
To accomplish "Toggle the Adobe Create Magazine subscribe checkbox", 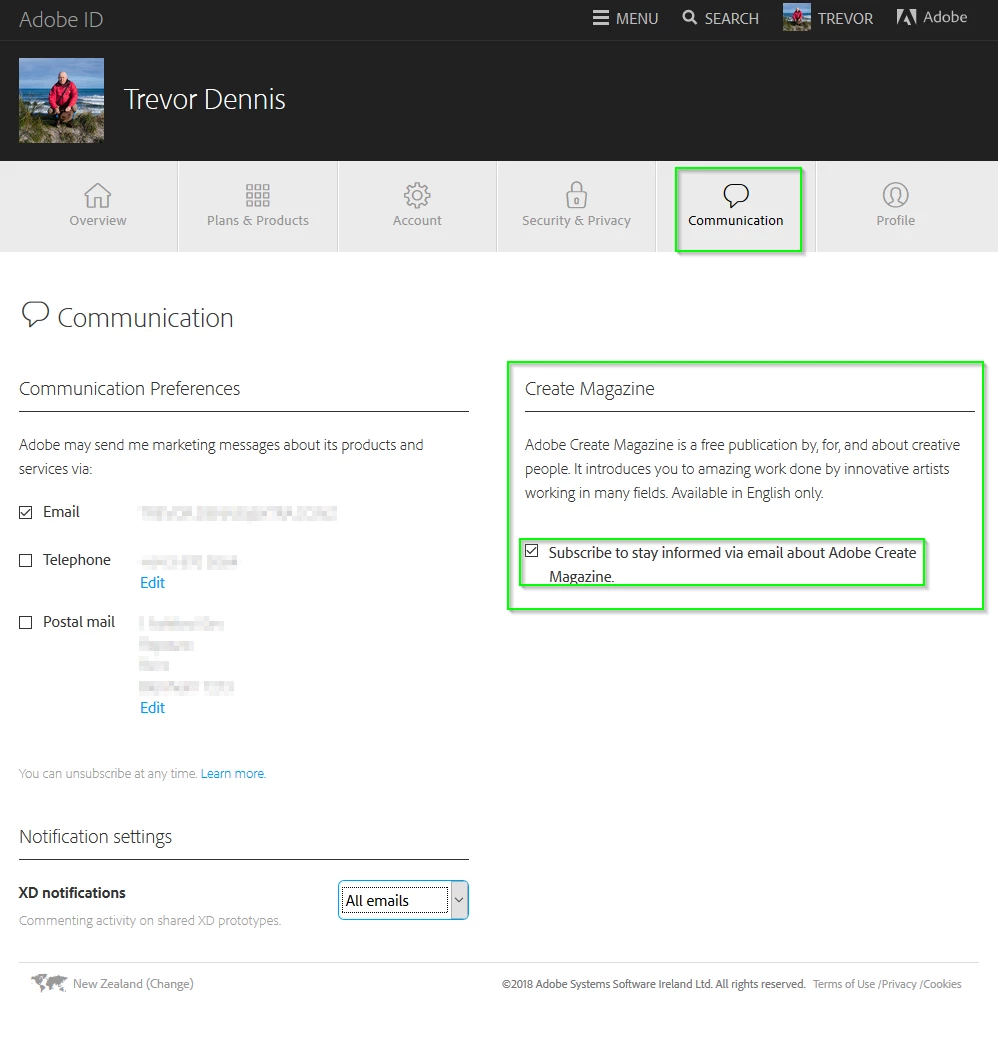I will point(531,551).
